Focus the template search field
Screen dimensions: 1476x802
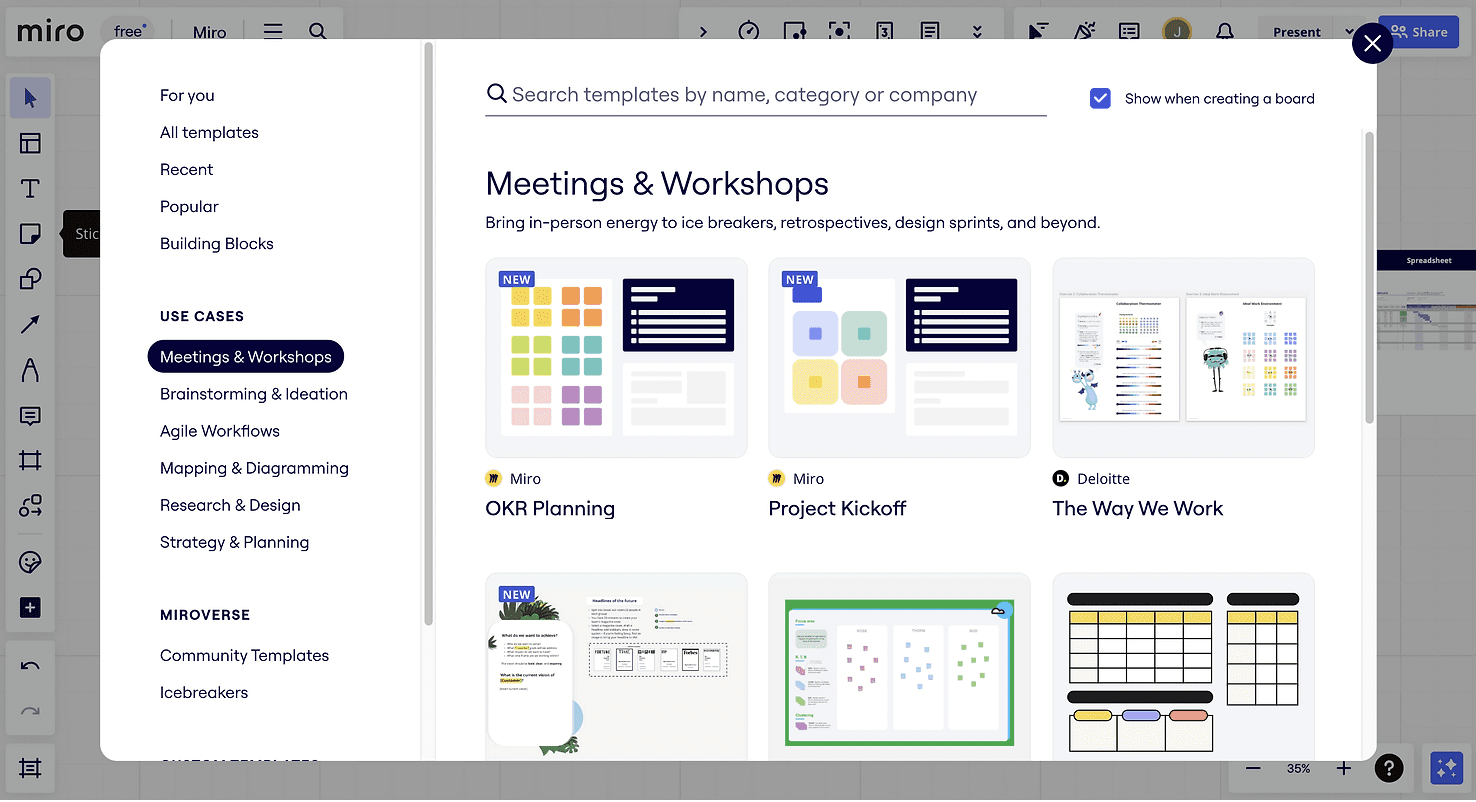766,95
